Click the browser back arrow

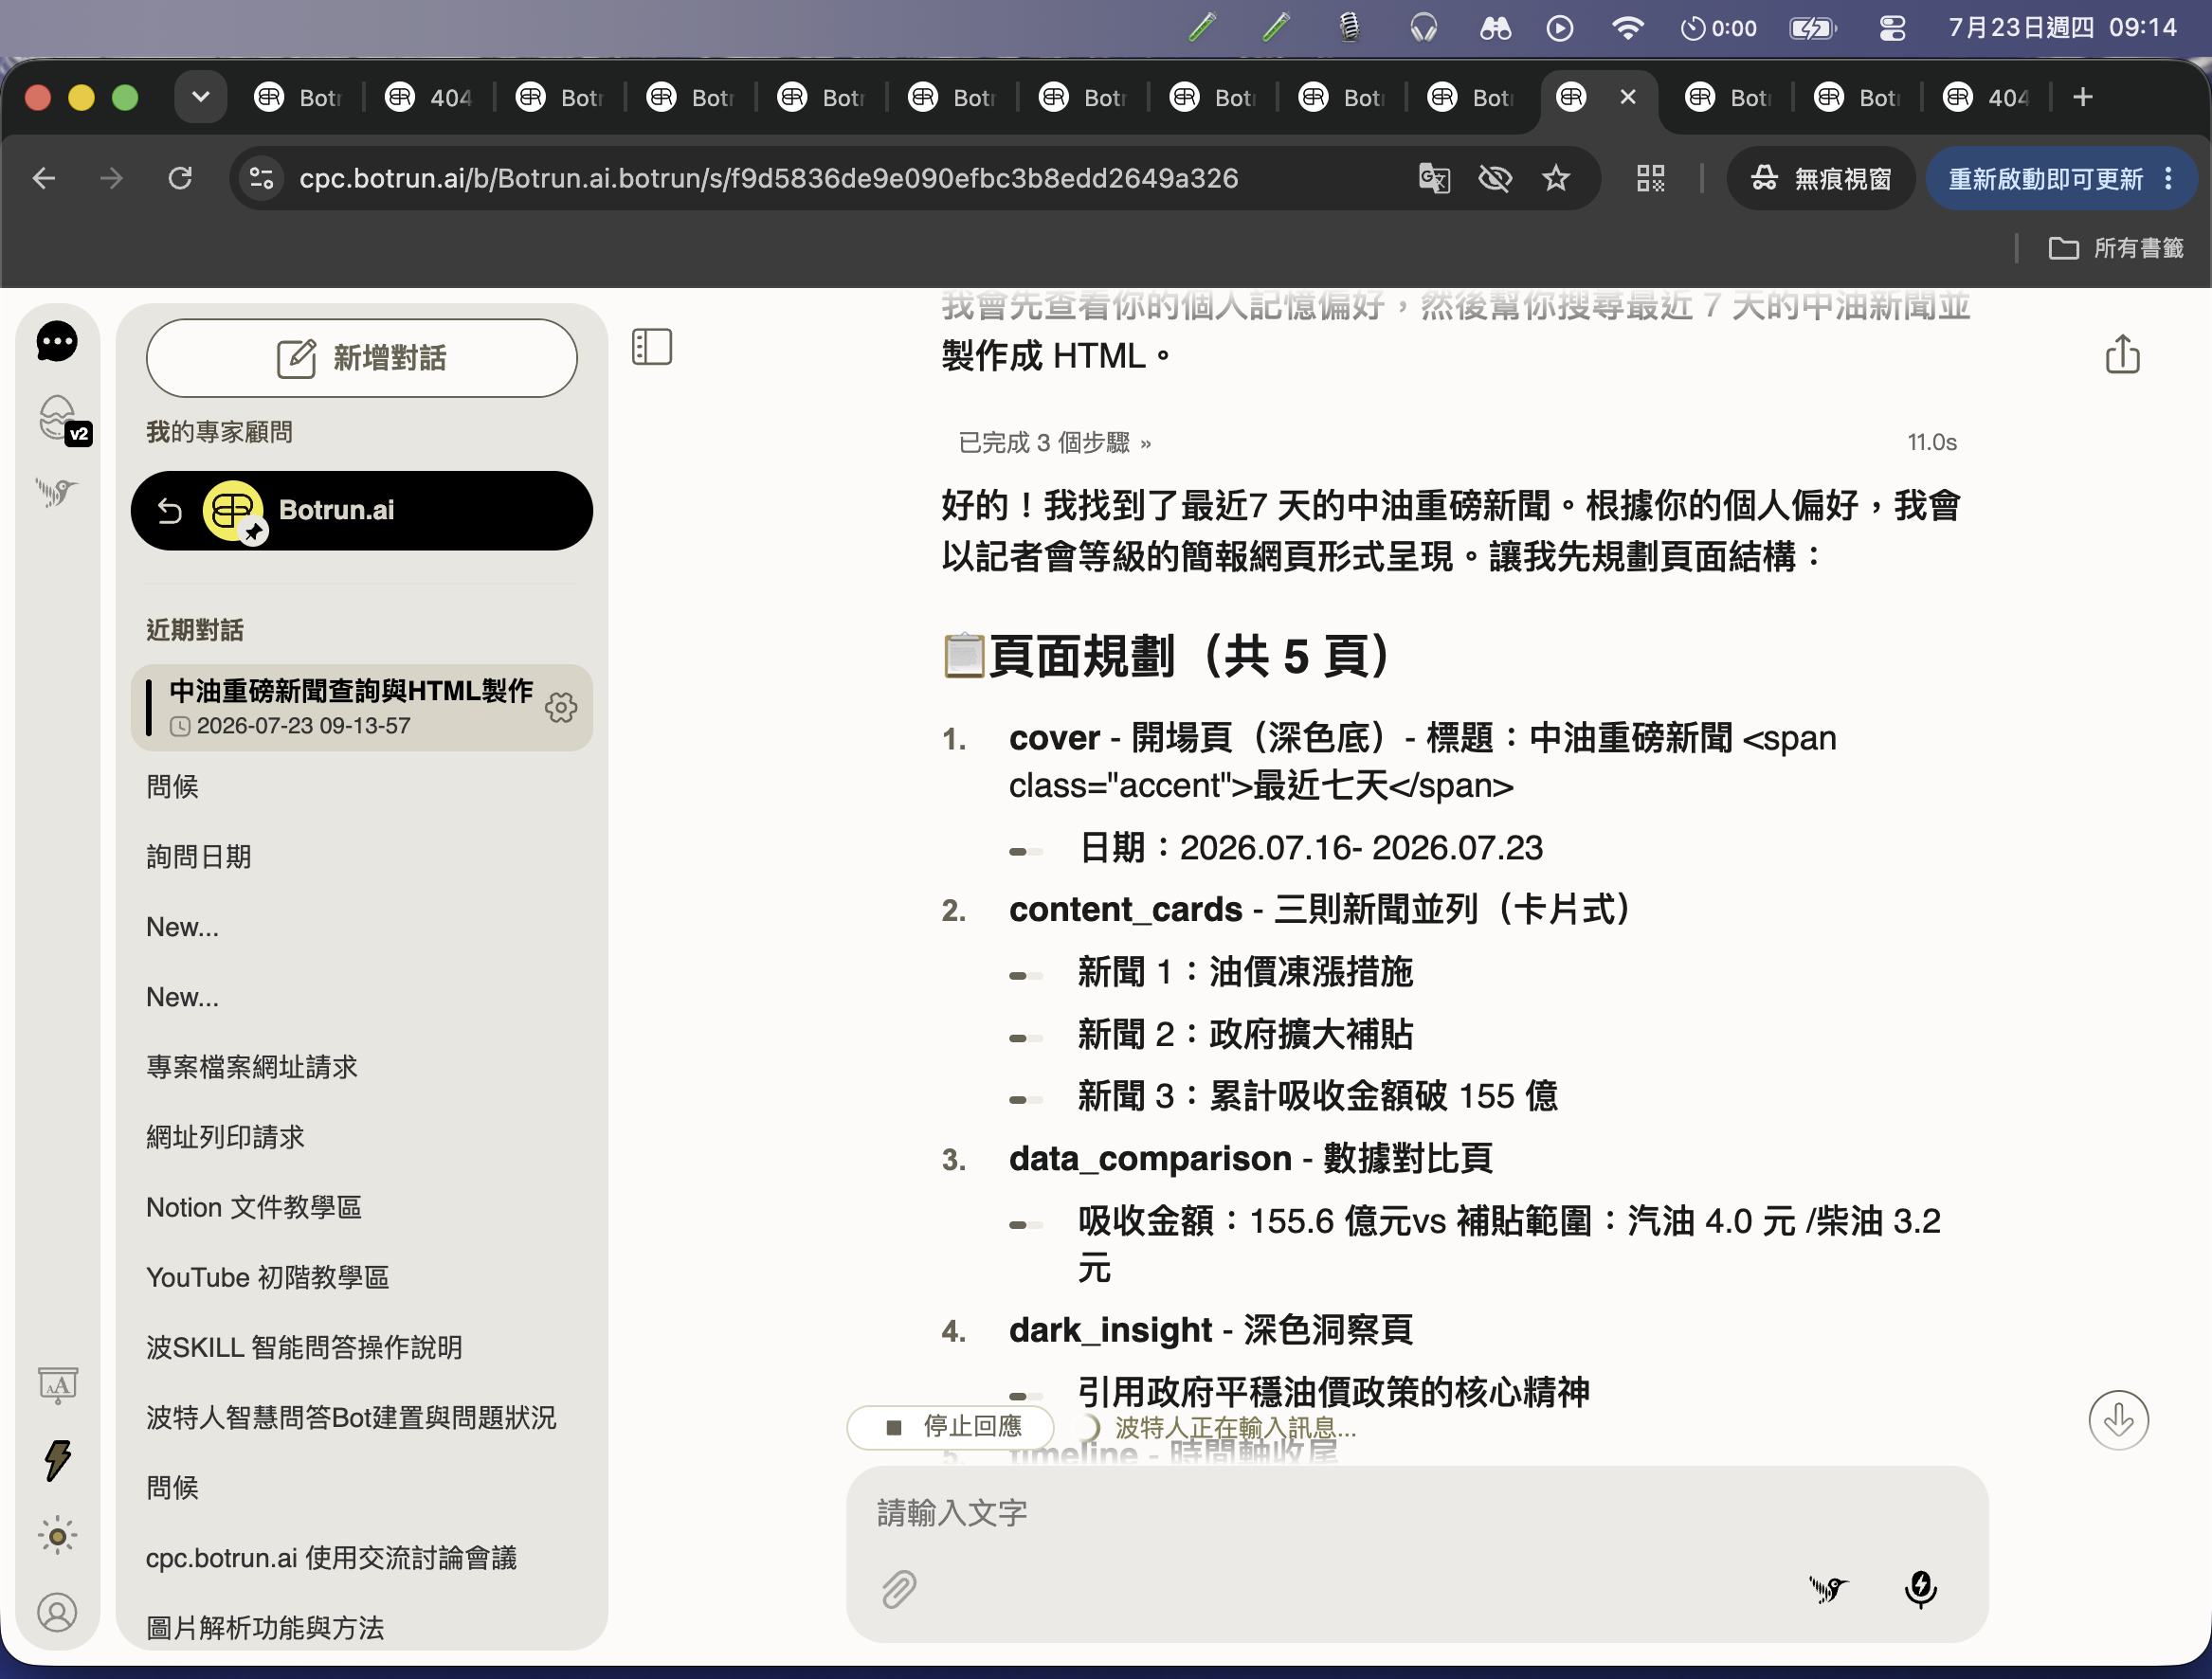pyautogui.click(x=44, y=178)
